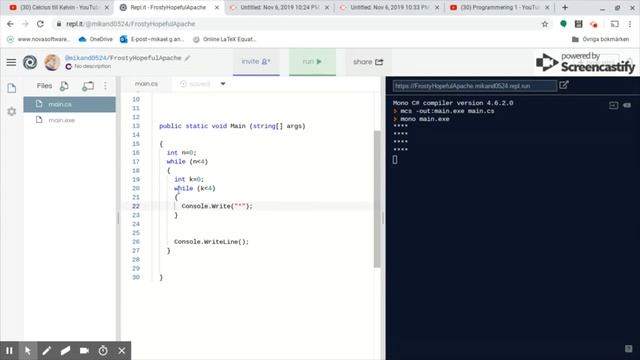Open the OneDrive bookmark
The image size is (640, 360).
tap(96, 39)
